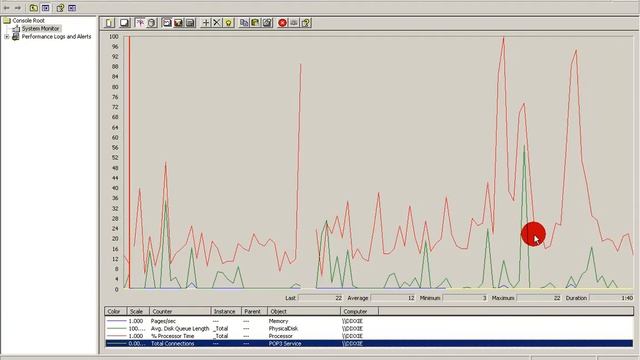640x360 pixels.
Task: Click the red Freeze Display icon
Action: tap(282, 23)
